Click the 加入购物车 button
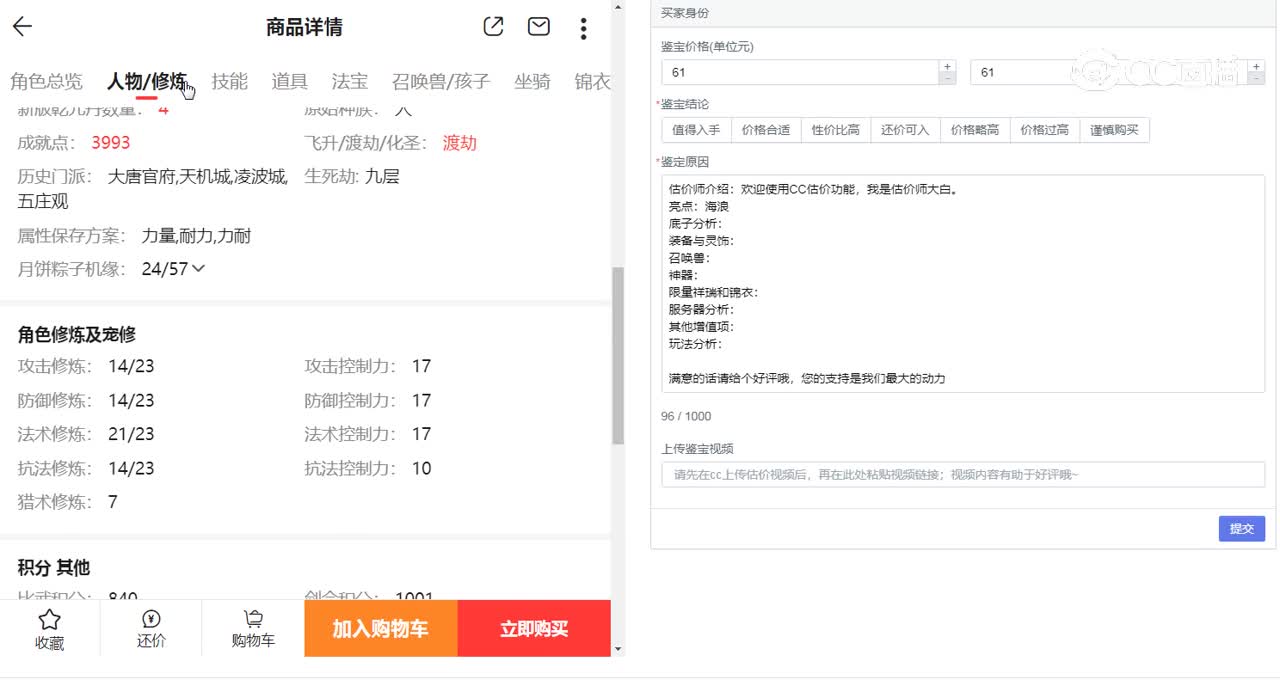Screen dimensions: 1280x686 [x=380, y=629]
